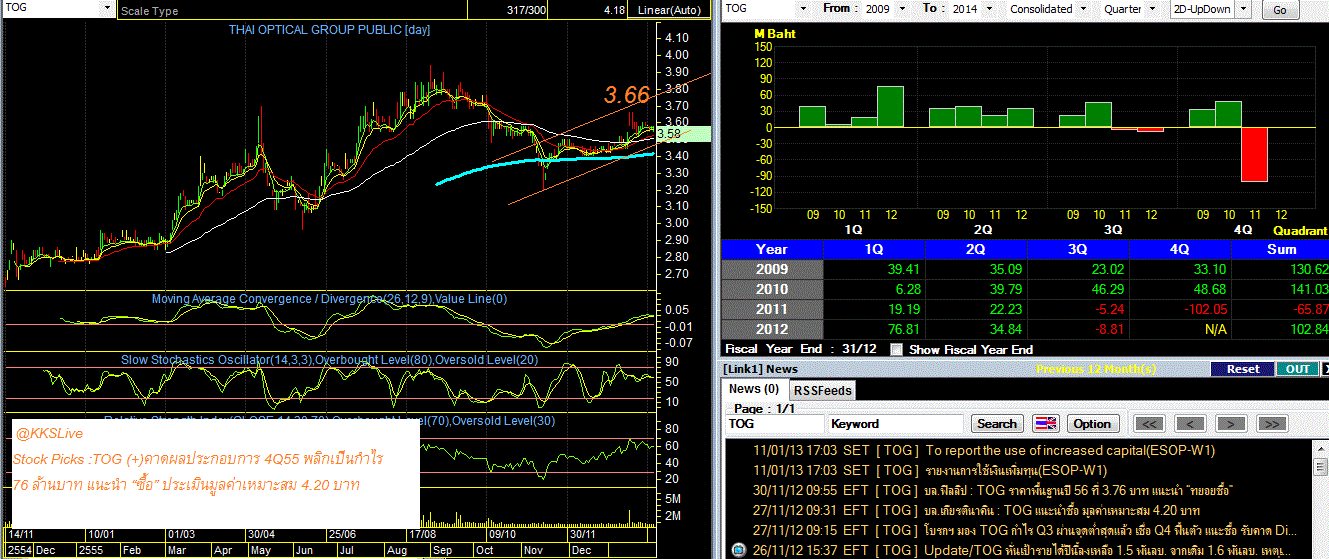Toggle the Thai/English language flag icon

click(1045, 424)
